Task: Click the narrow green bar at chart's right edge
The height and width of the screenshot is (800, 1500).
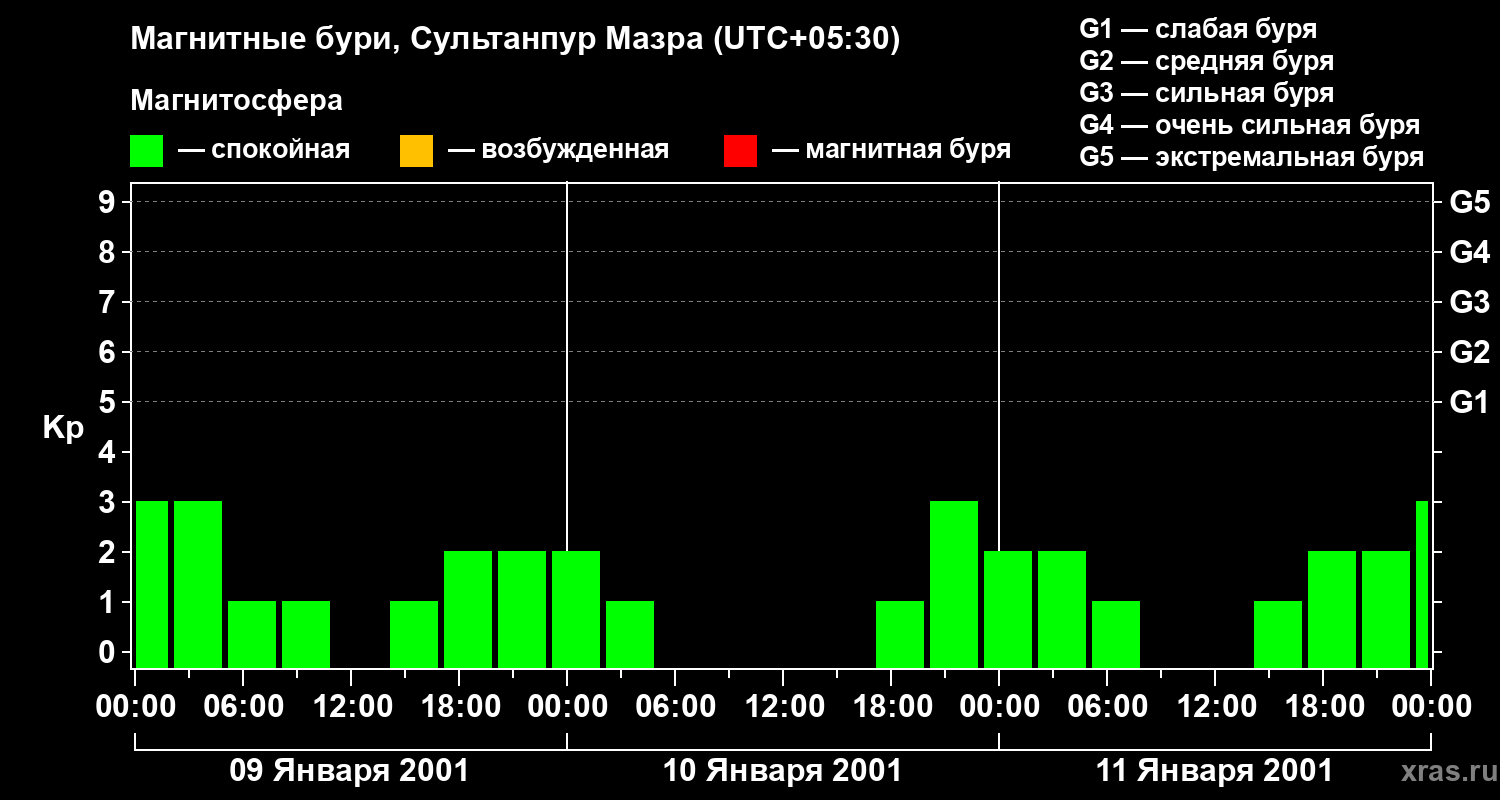Action: coord(1421,584)
